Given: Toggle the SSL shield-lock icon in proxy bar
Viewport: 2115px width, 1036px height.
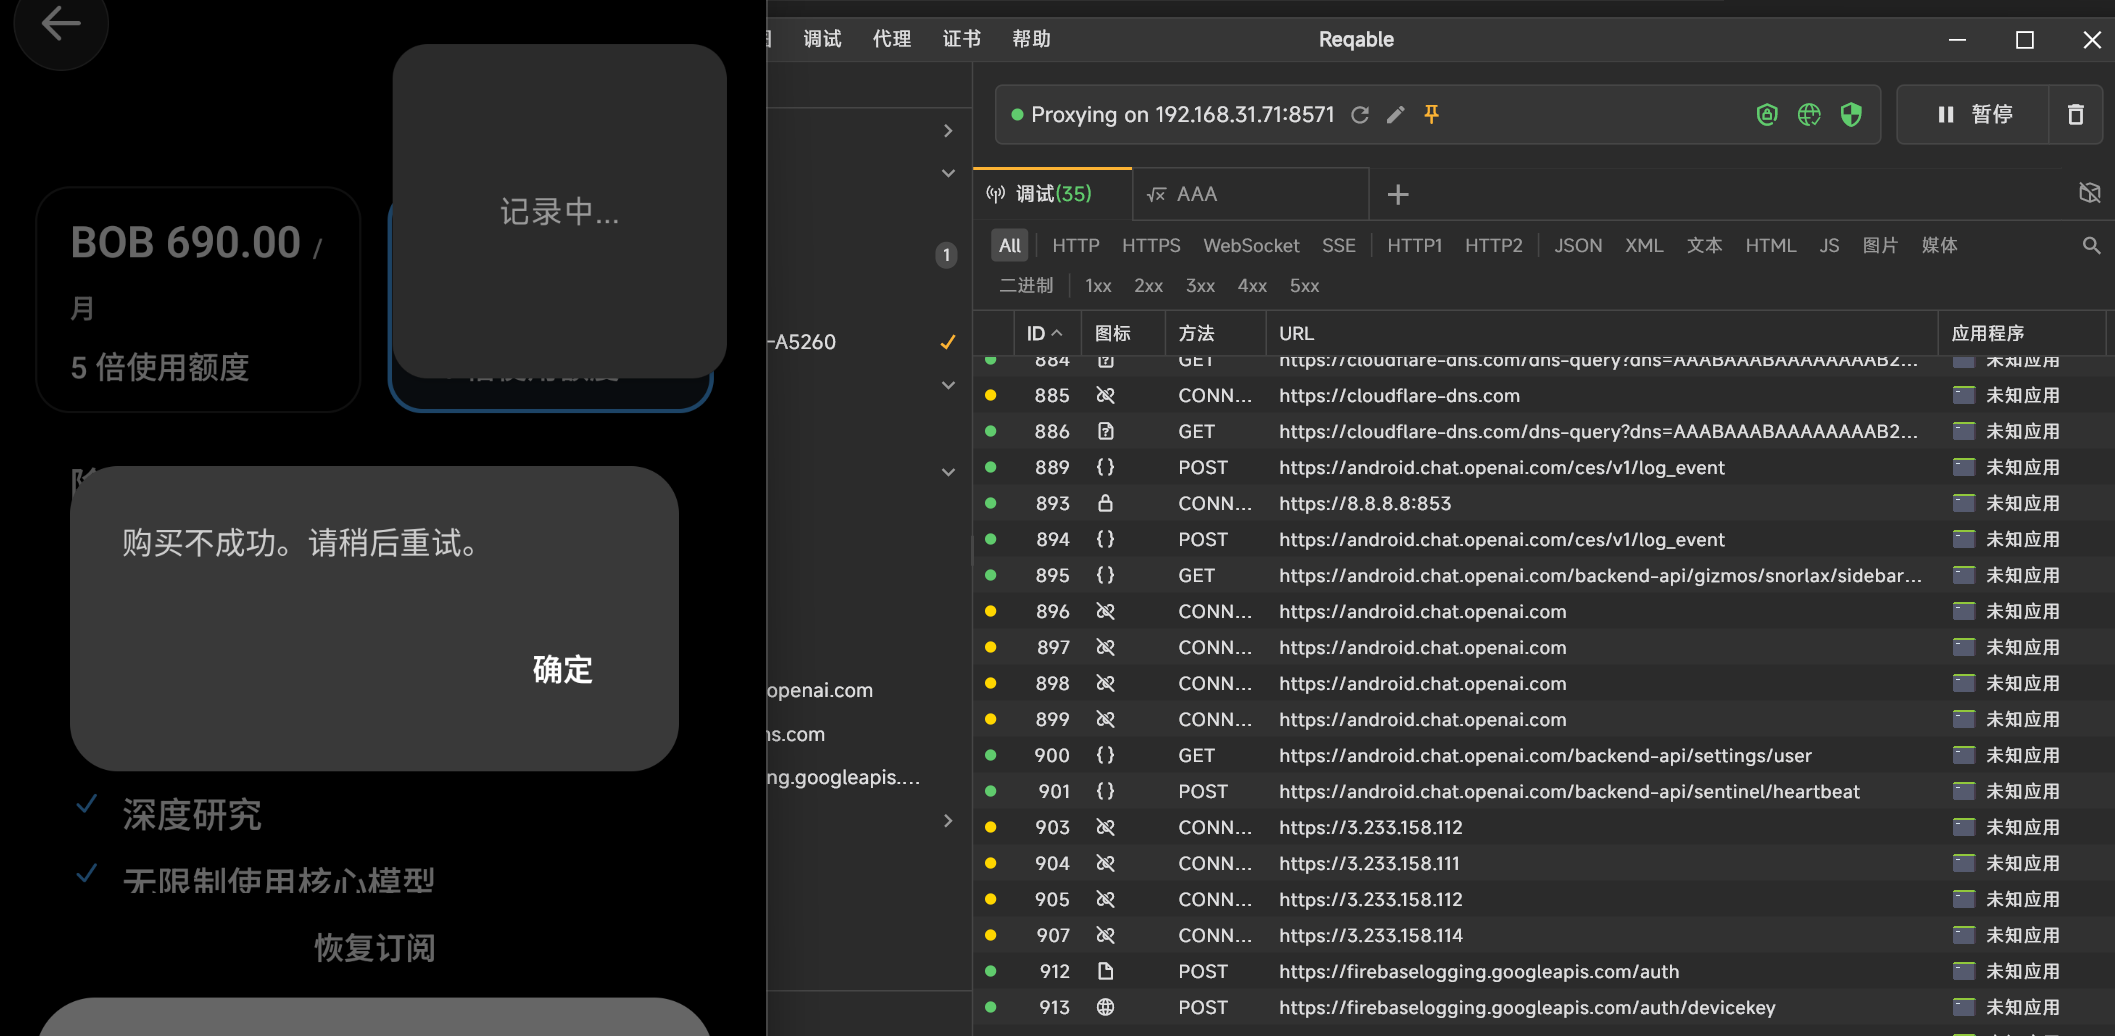Looking at the screenshot, I should pos(1767,115).
